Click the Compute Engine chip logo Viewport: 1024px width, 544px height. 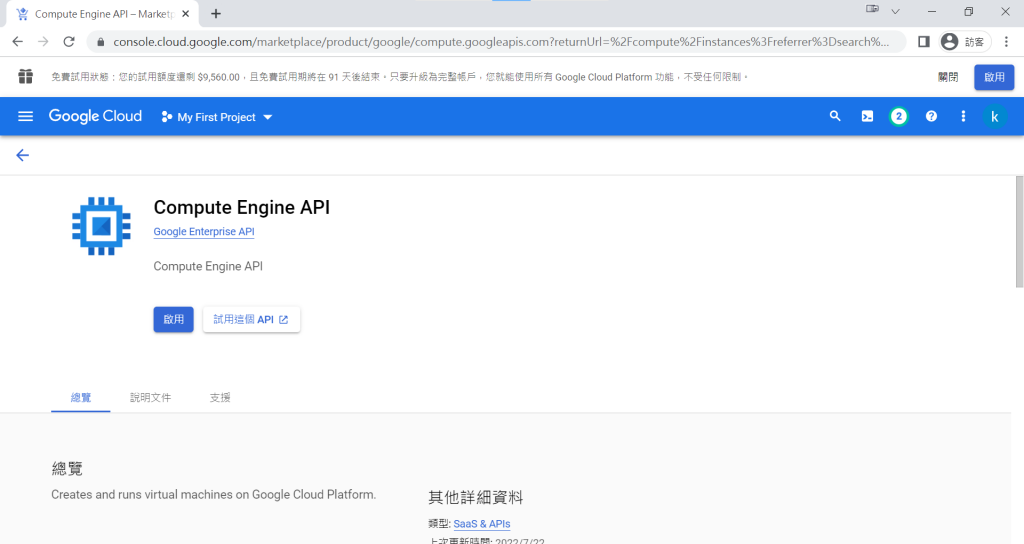click(101, 226)
